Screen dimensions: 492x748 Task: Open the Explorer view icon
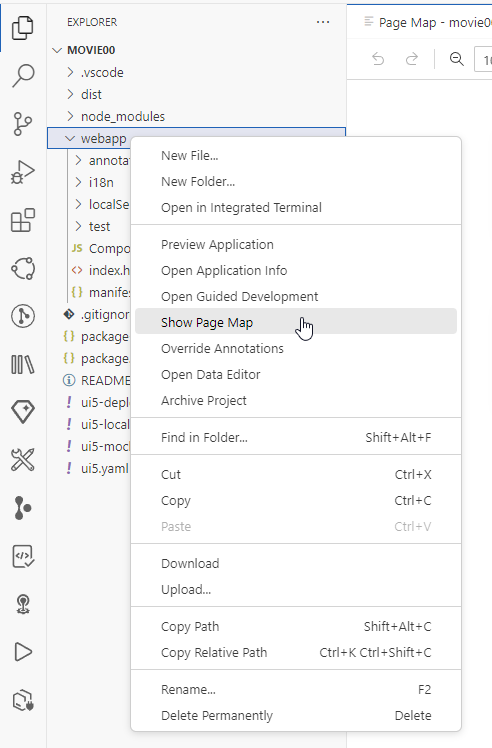click(22, 28)
